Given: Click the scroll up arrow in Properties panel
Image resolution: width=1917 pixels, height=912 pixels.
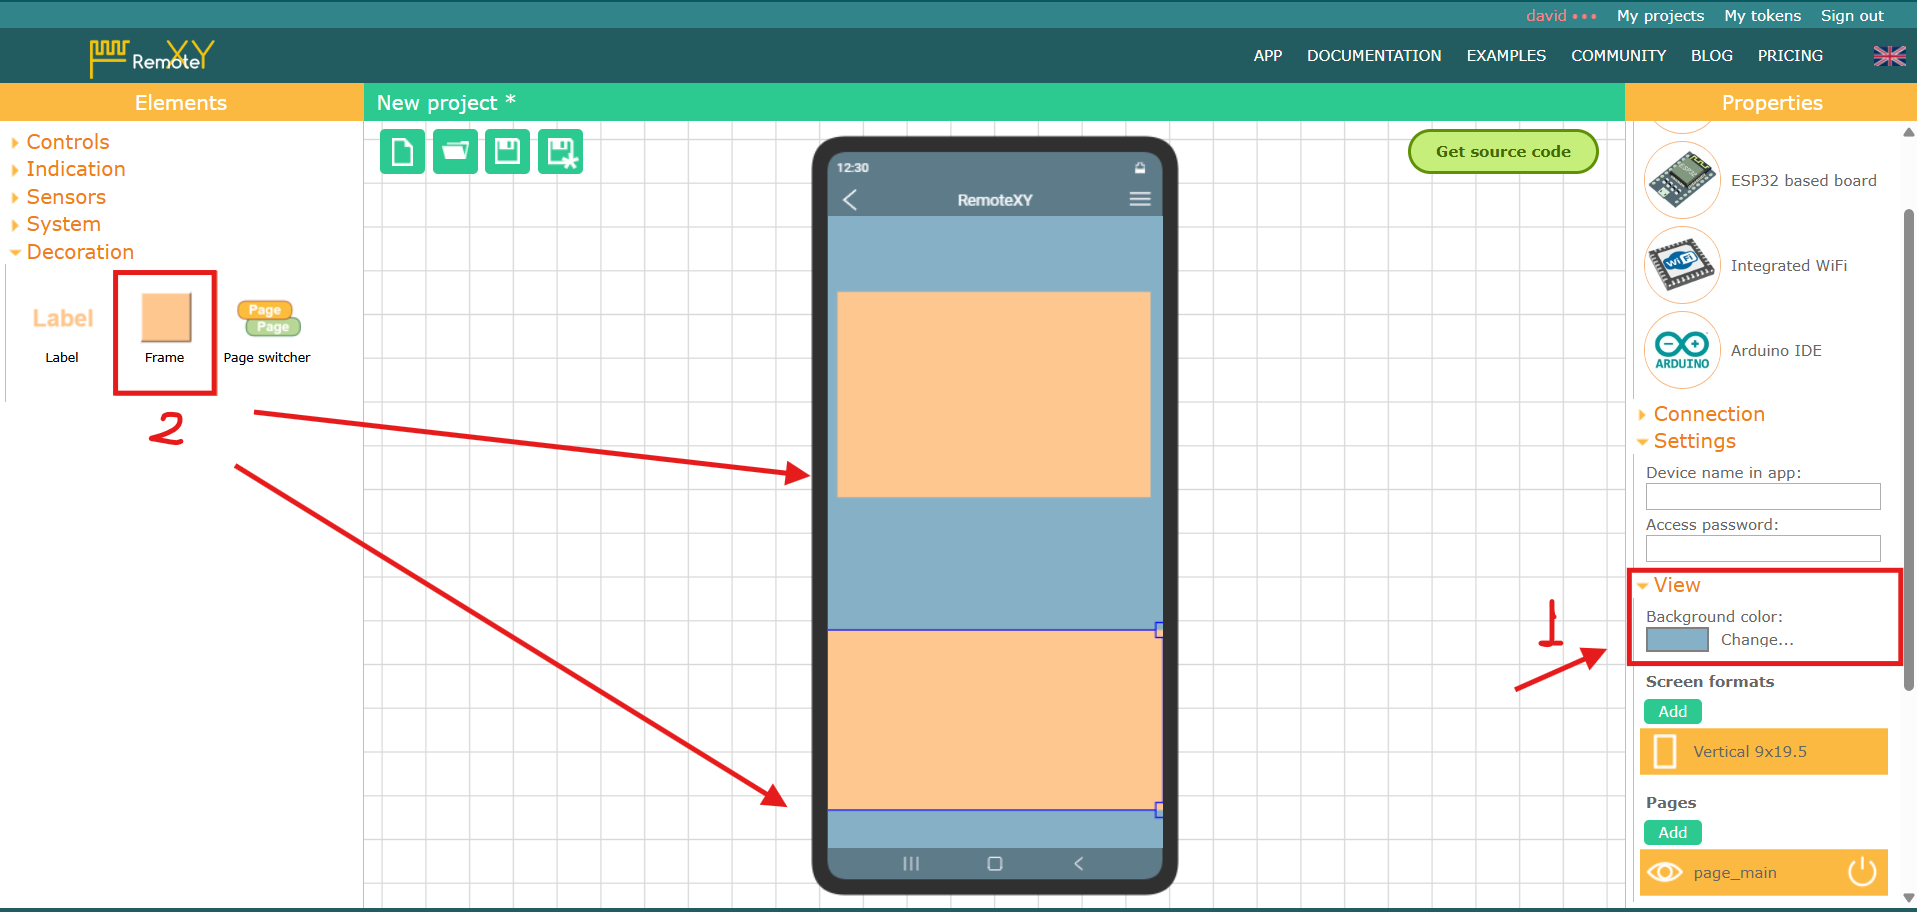Looking at the screenshot, I should pos(1909,132).
